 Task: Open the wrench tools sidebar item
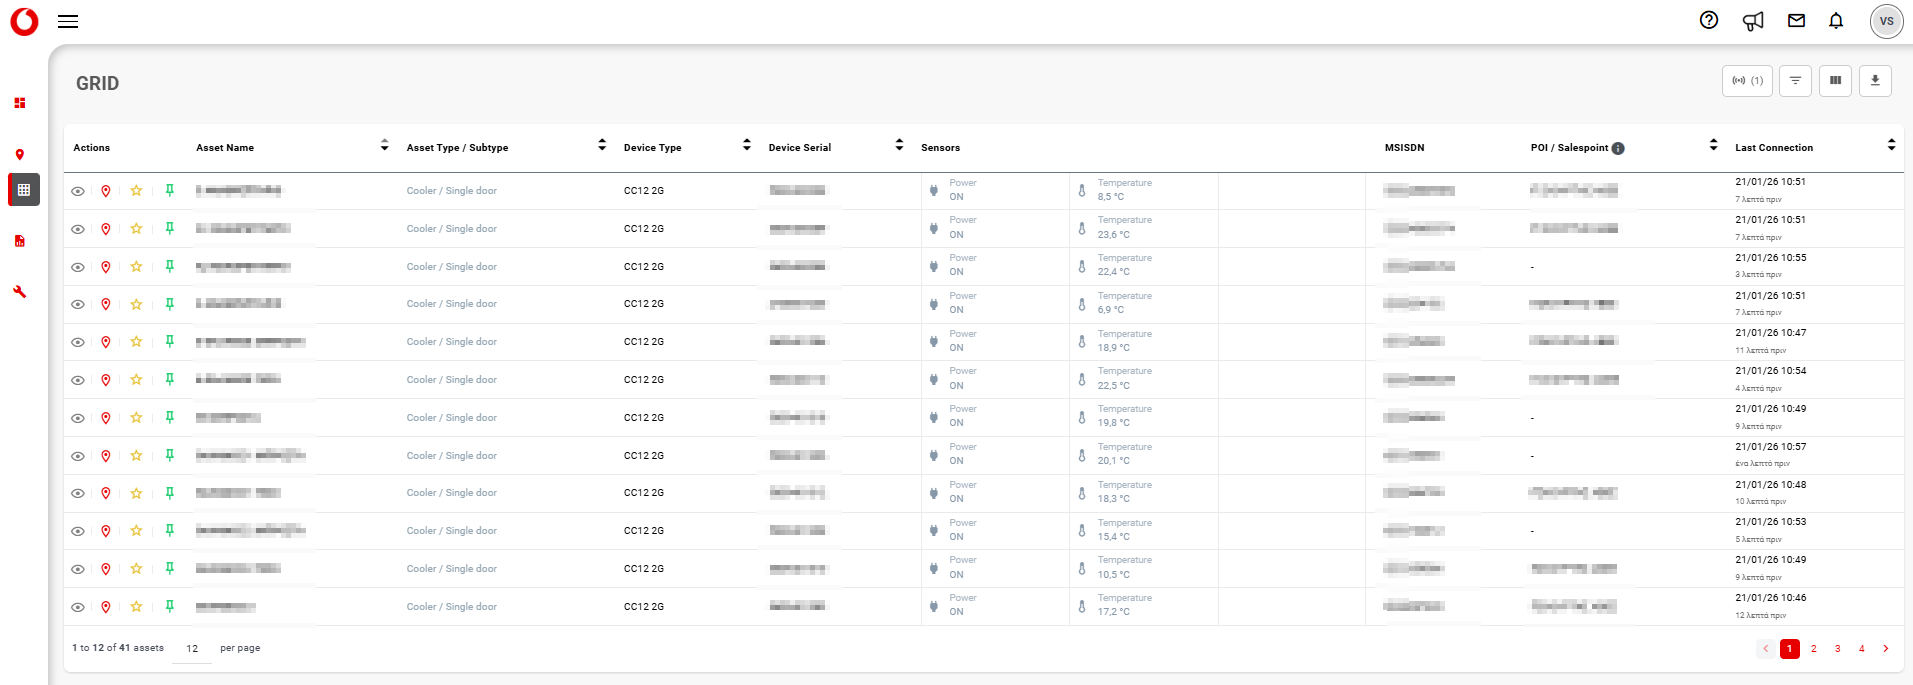coord(20,292)
